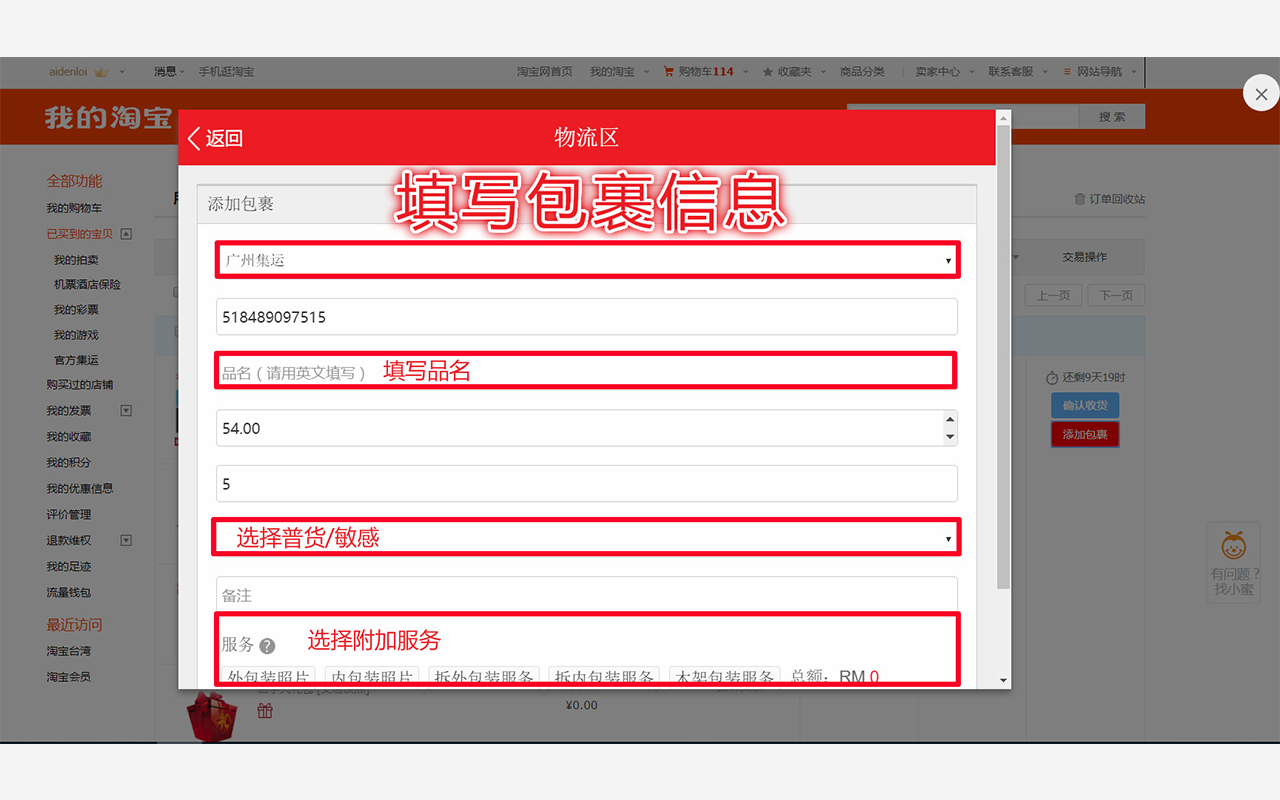Open 我的购物车 in the sidebar
The width and height of the screenshot is (1280, 800).
pyautogui.click(x=74, y=208)
